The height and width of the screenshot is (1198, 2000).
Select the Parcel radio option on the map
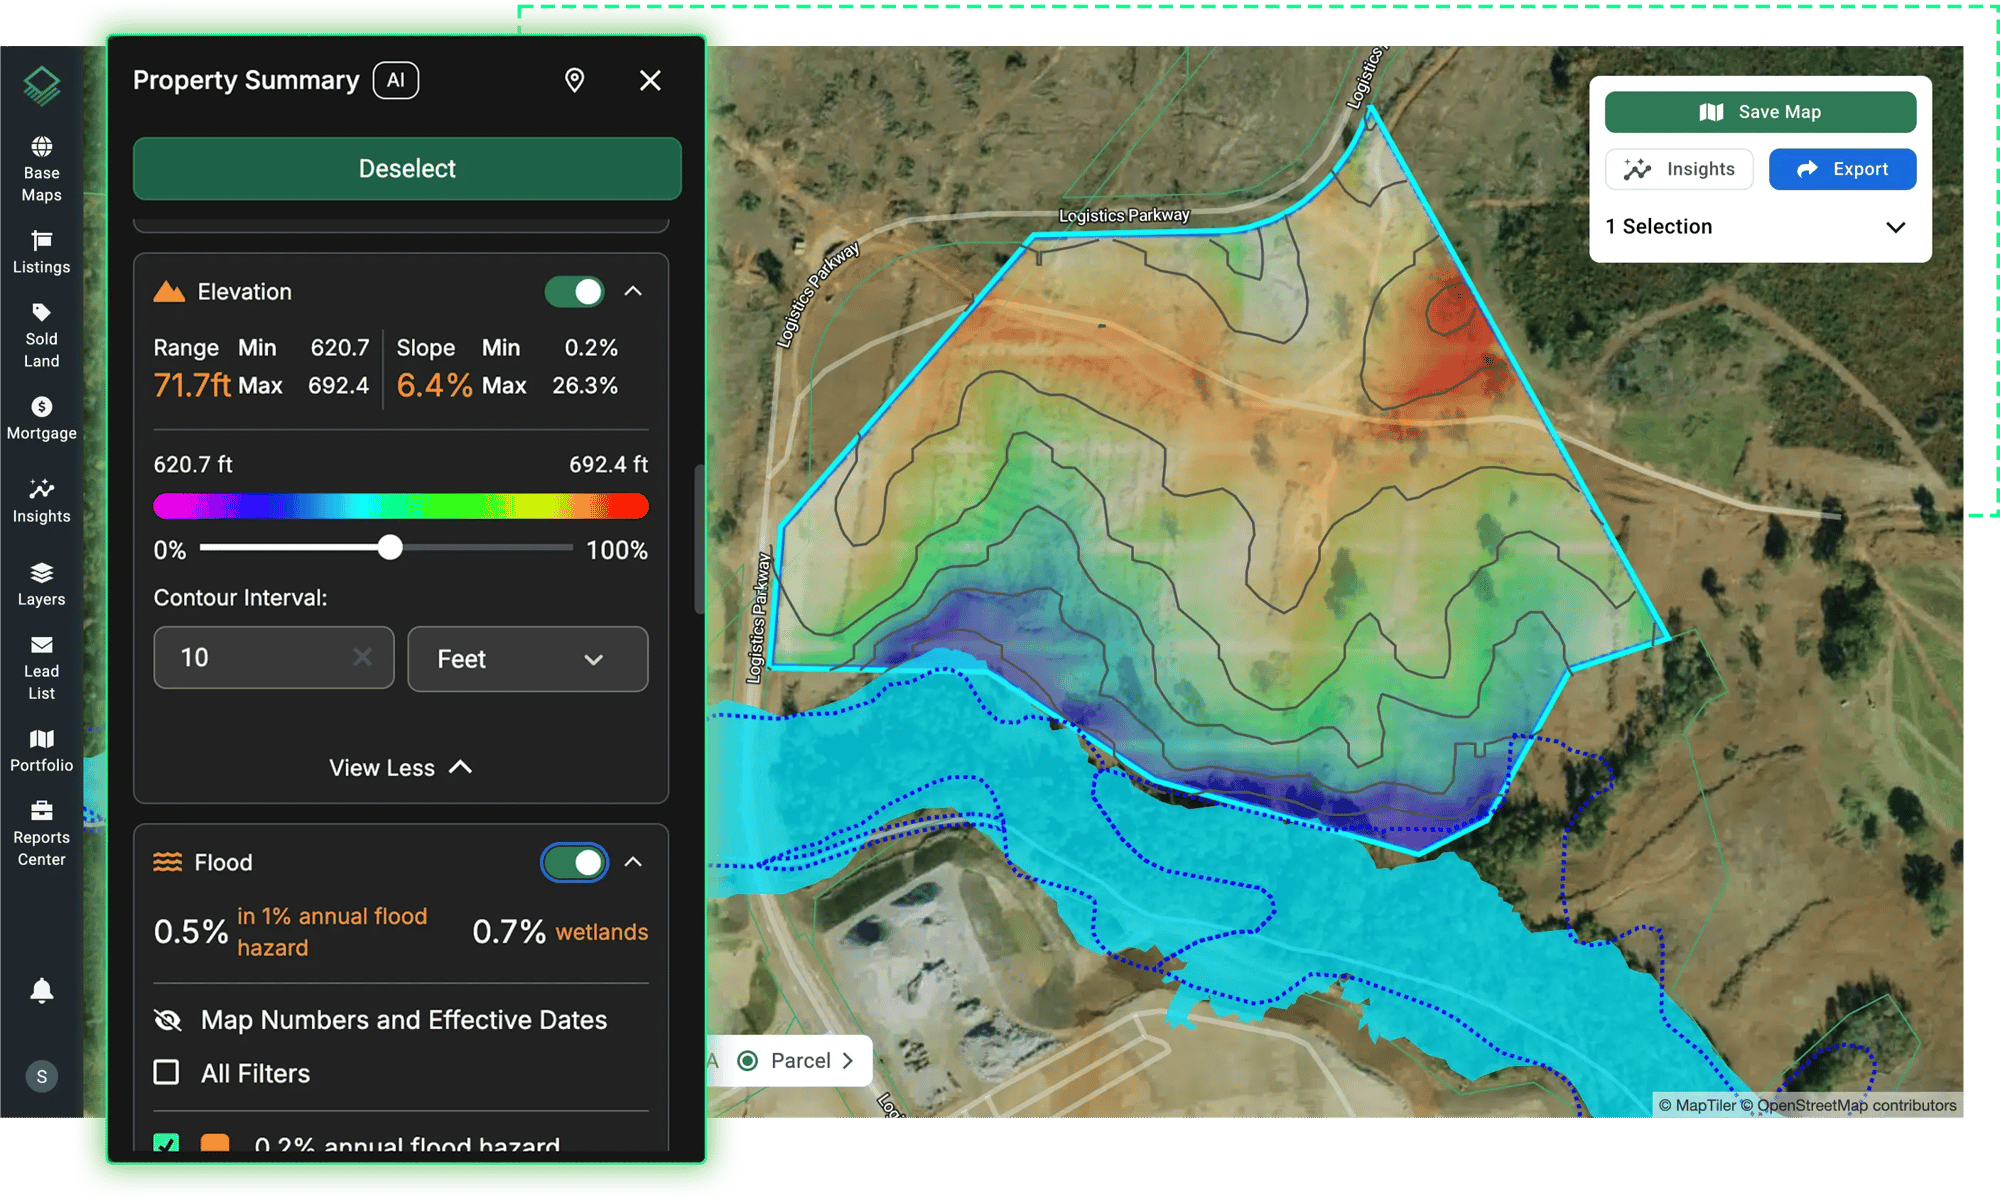click(747, 1060)
